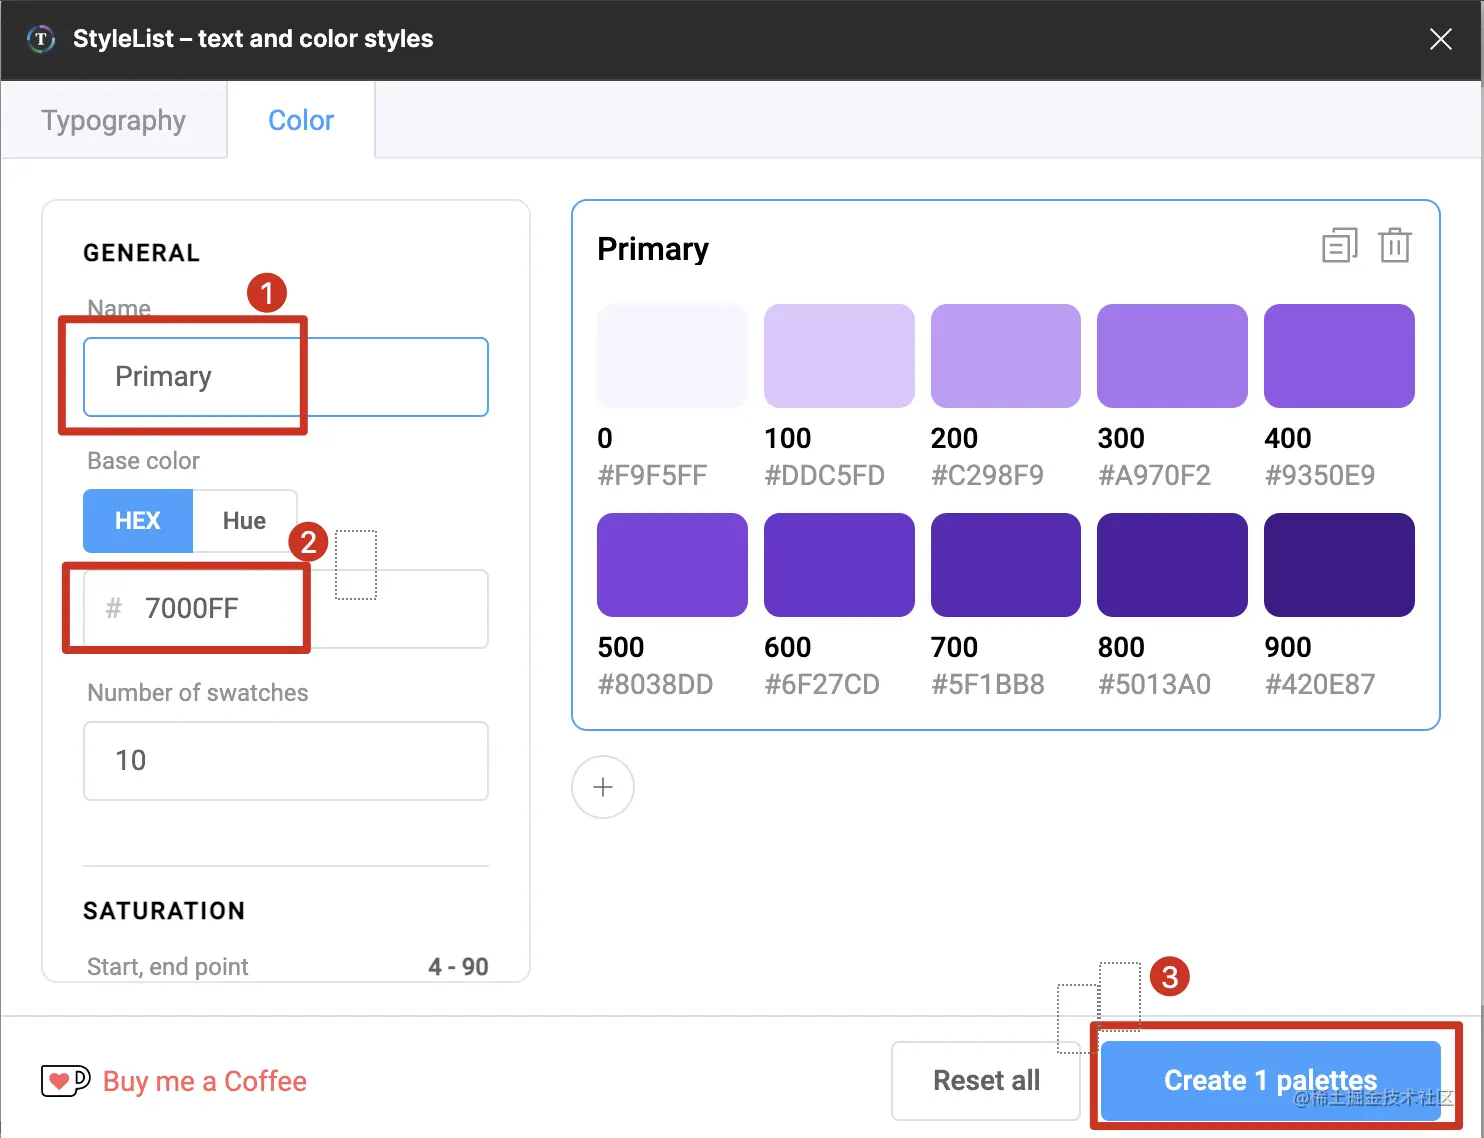Open the Buy me a Coffee link
The image size is (1484, 1138).
pyautogui.click(x=205, y=1081)
